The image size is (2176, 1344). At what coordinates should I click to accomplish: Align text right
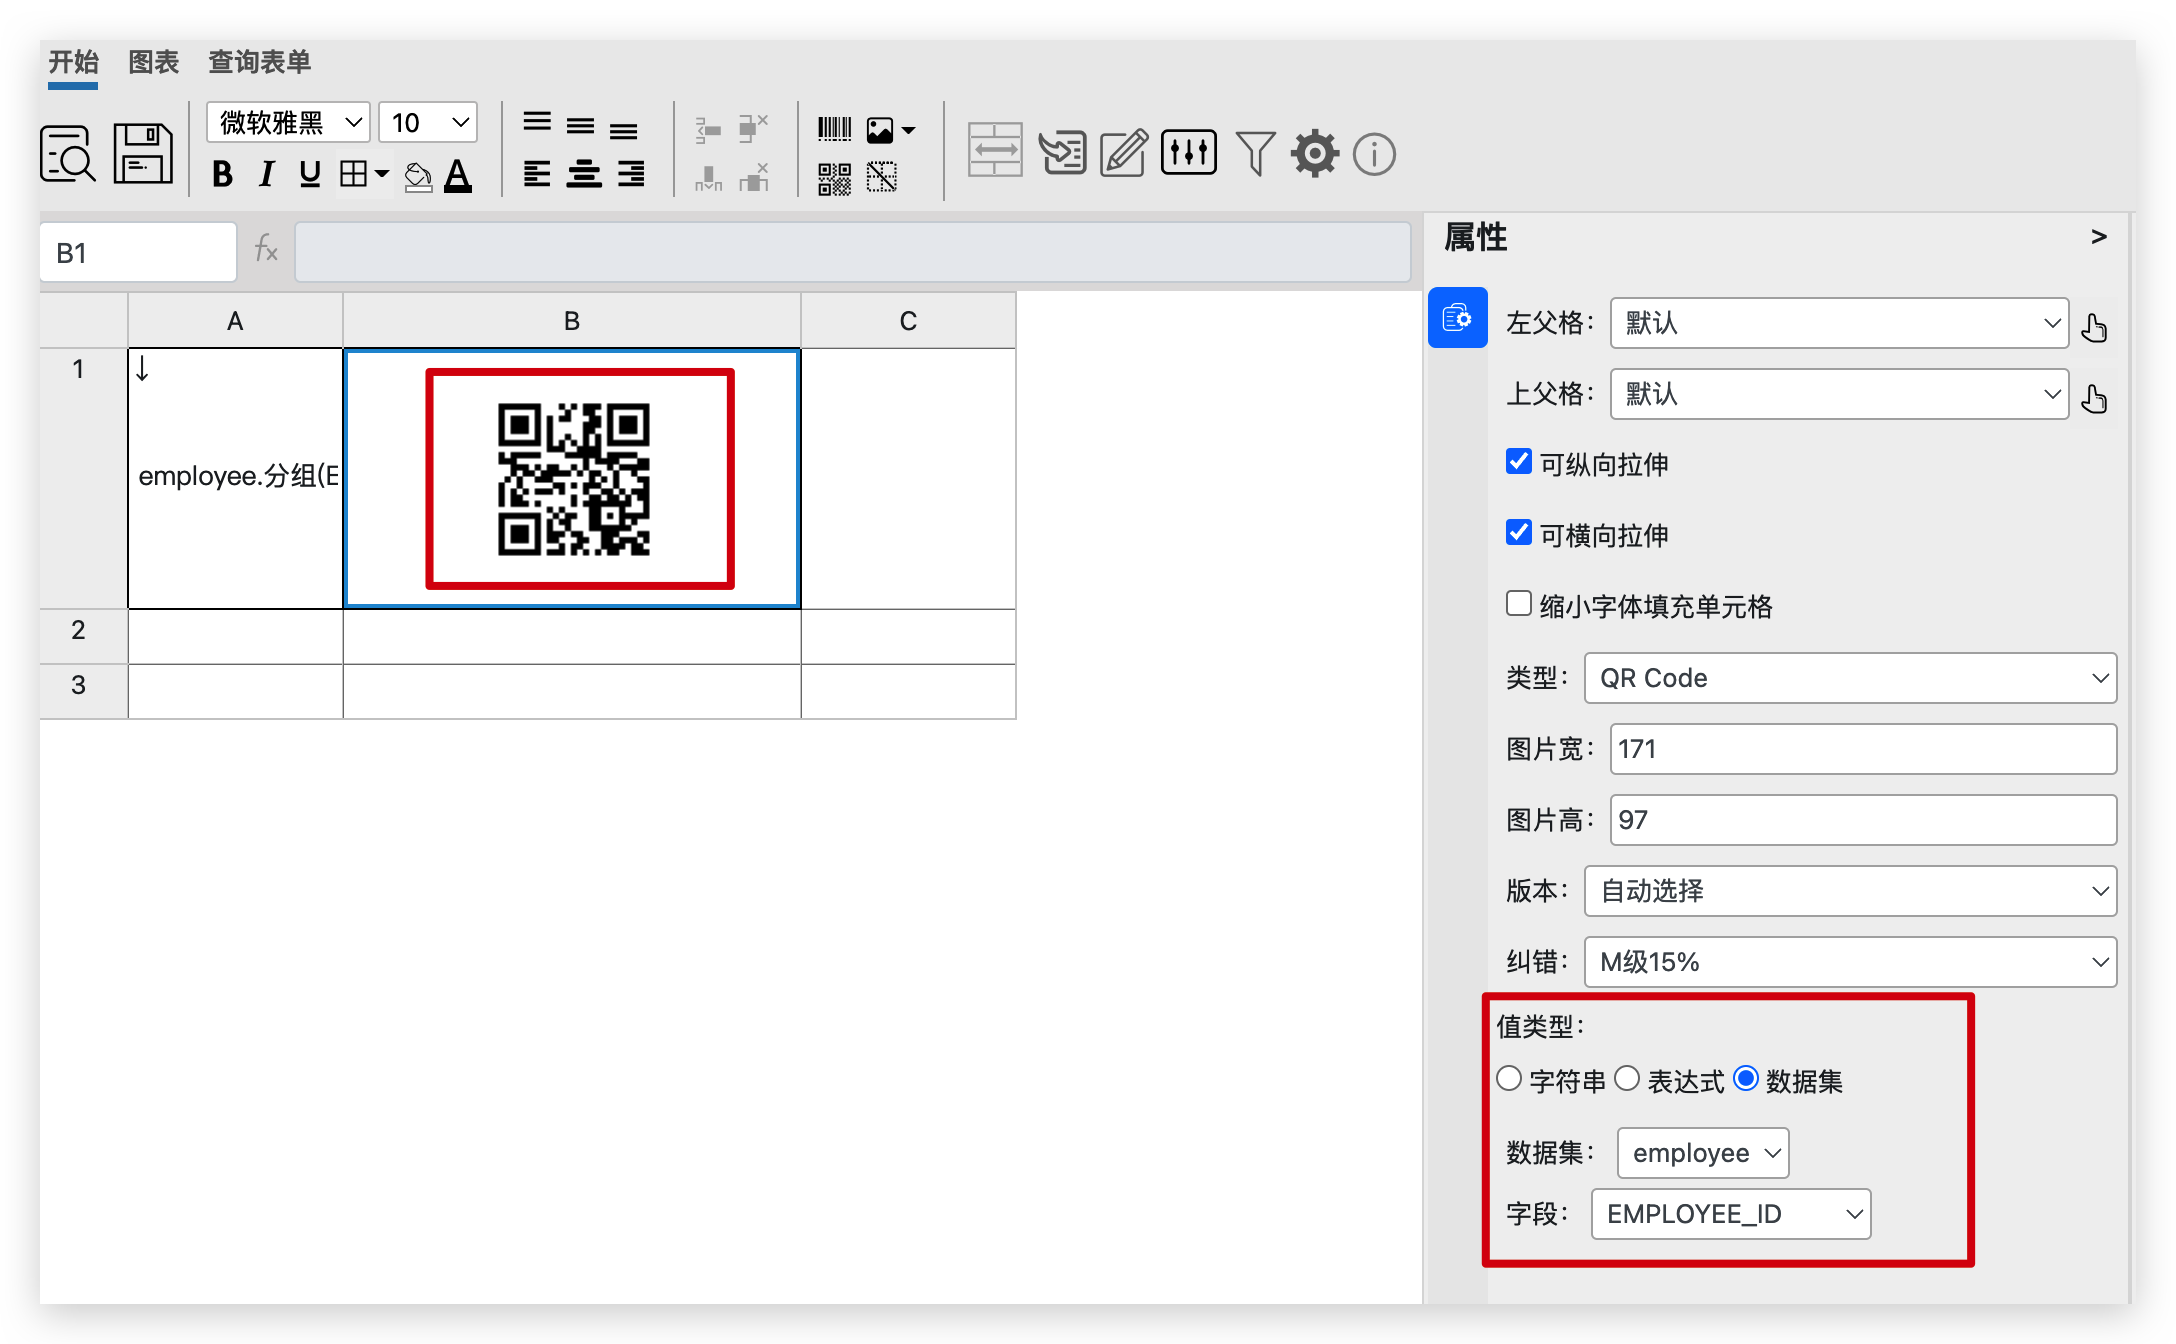[x=631, y=174]
